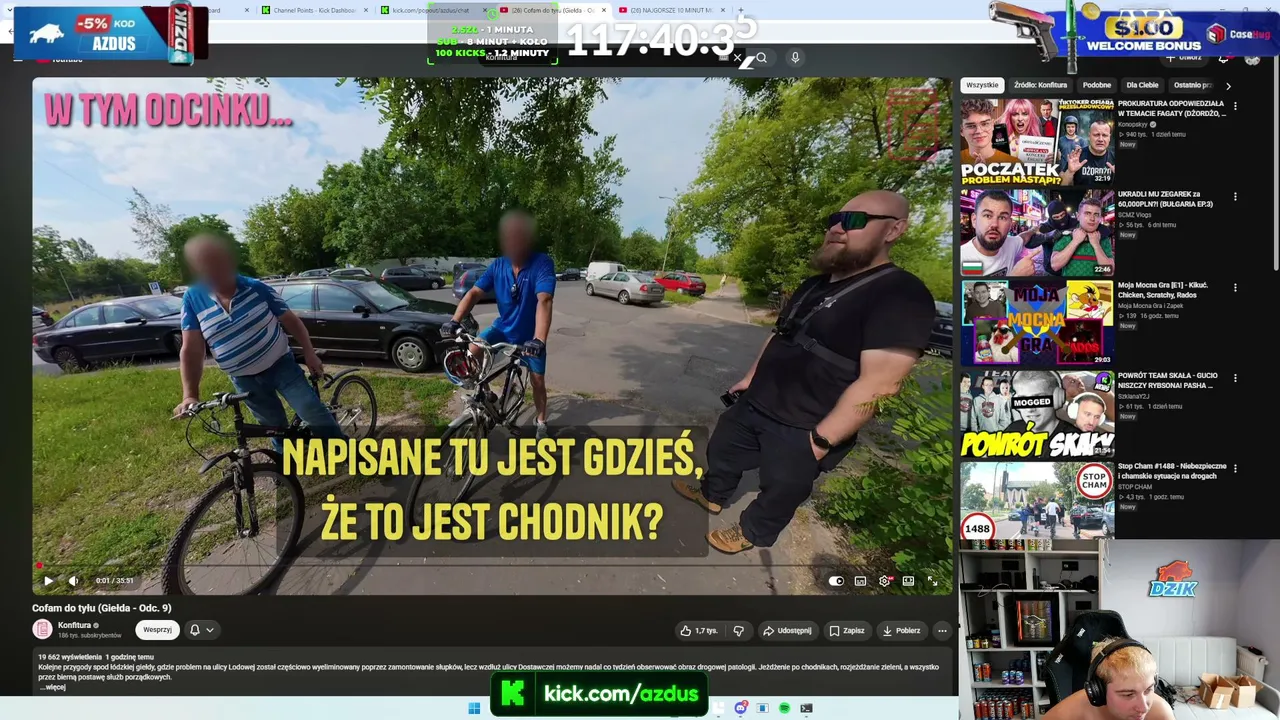
Task: Click the title PROKURATURA ODPOWIEDZIAŁA W TEMACIE FAGATY
Action: (1171, 108)
